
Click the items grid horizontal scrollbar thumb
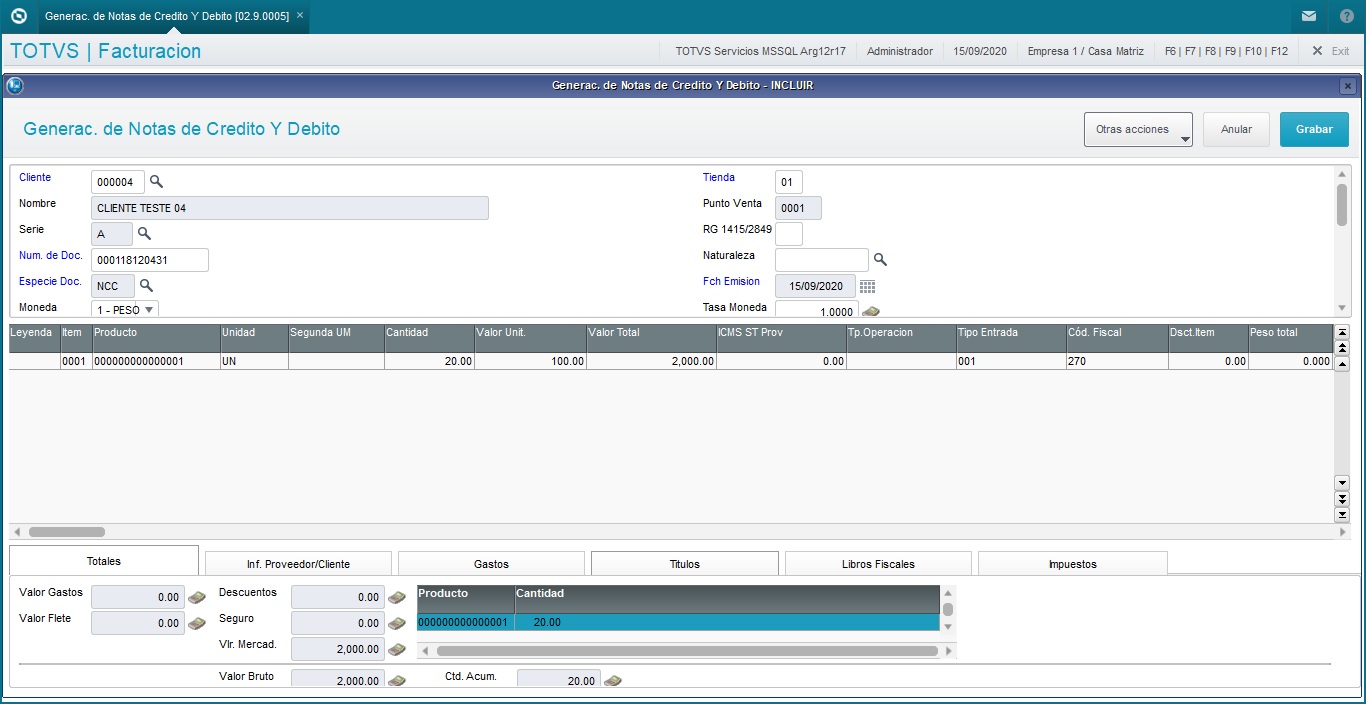(x=67, y=532)
